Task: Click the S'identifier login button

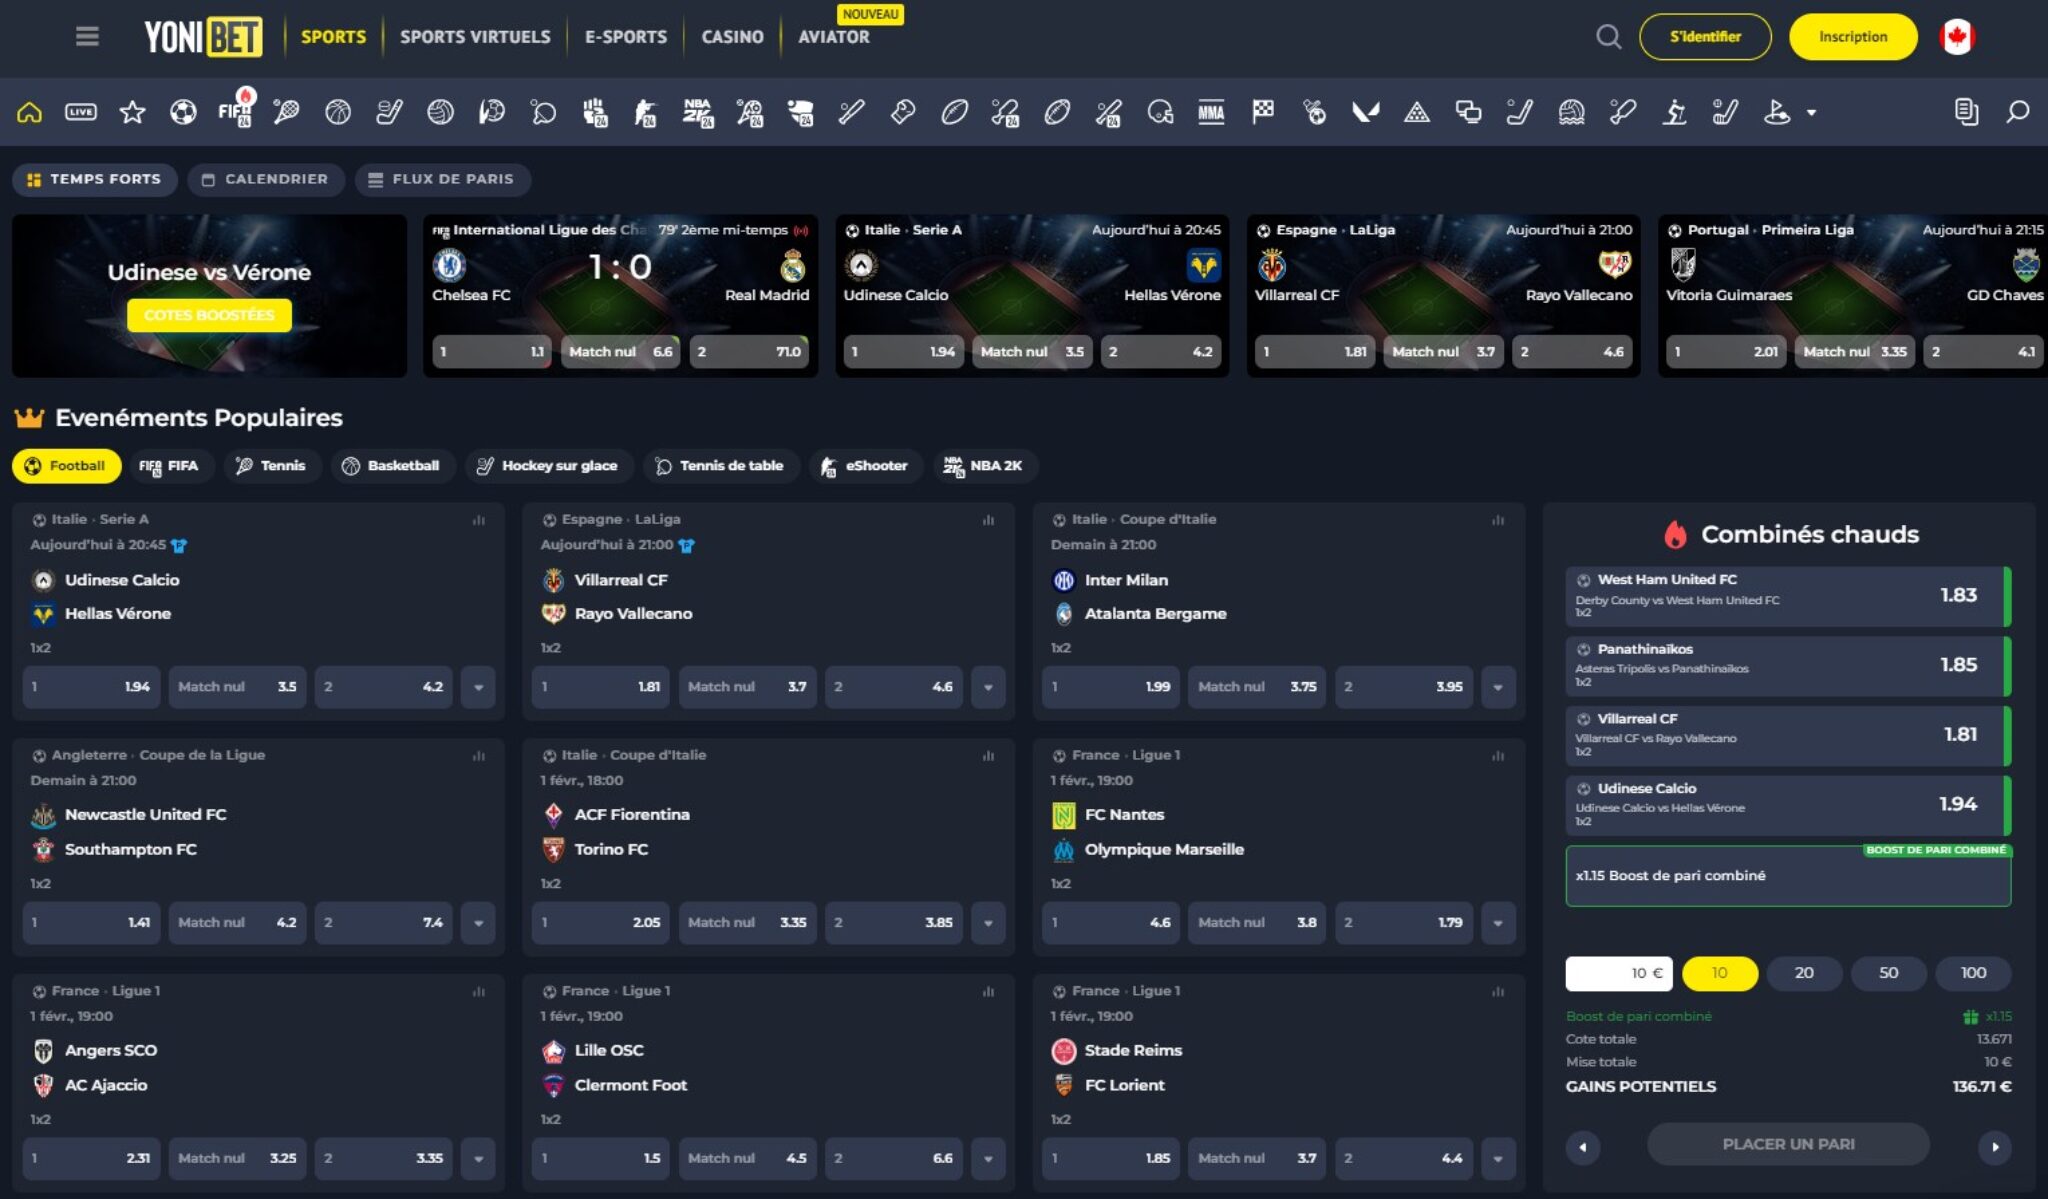Action: 1705,37
